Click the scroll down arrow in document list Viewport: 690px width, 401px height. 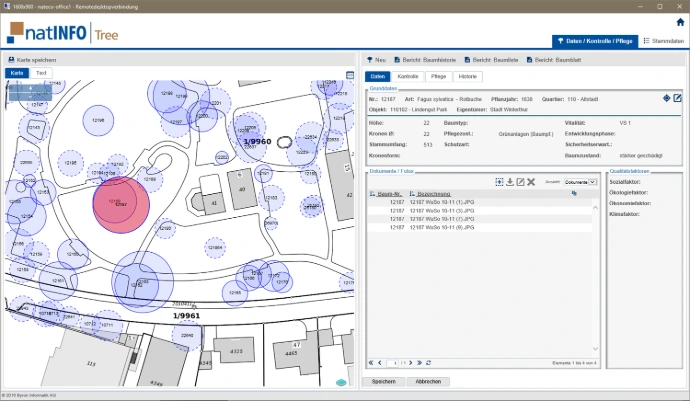(595, 349)
